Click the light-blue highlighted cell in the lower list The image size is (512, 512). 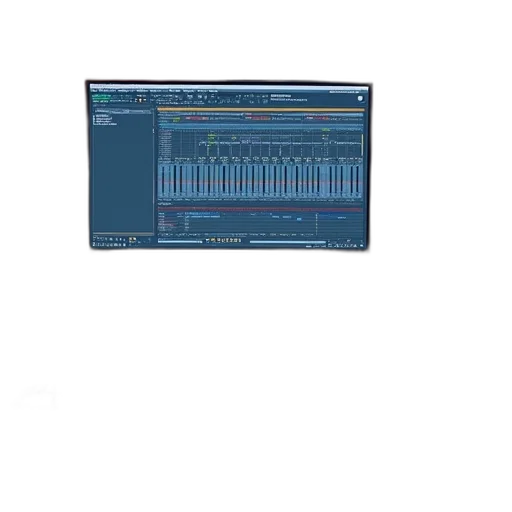point(299,219)
